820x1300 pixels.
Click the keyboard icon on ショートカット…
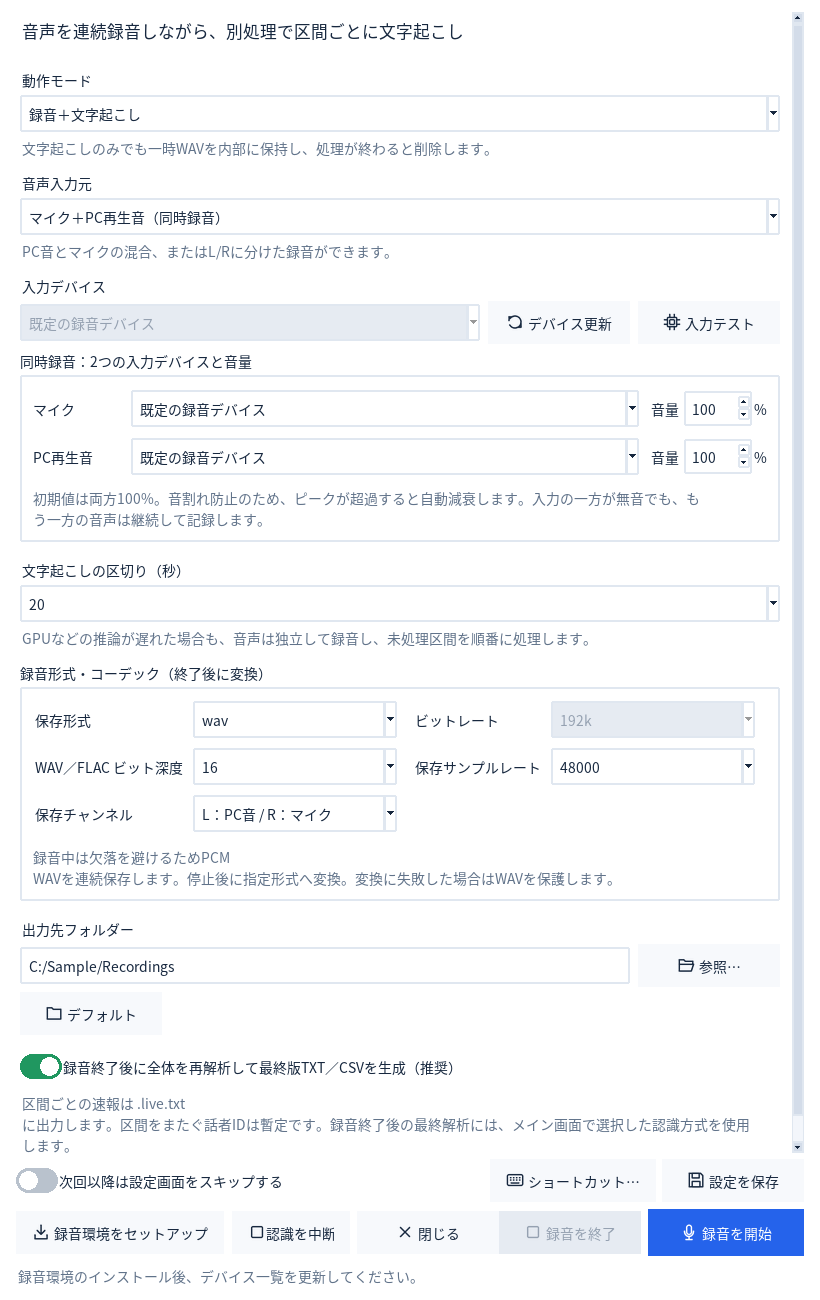(x=515, y=1181)
